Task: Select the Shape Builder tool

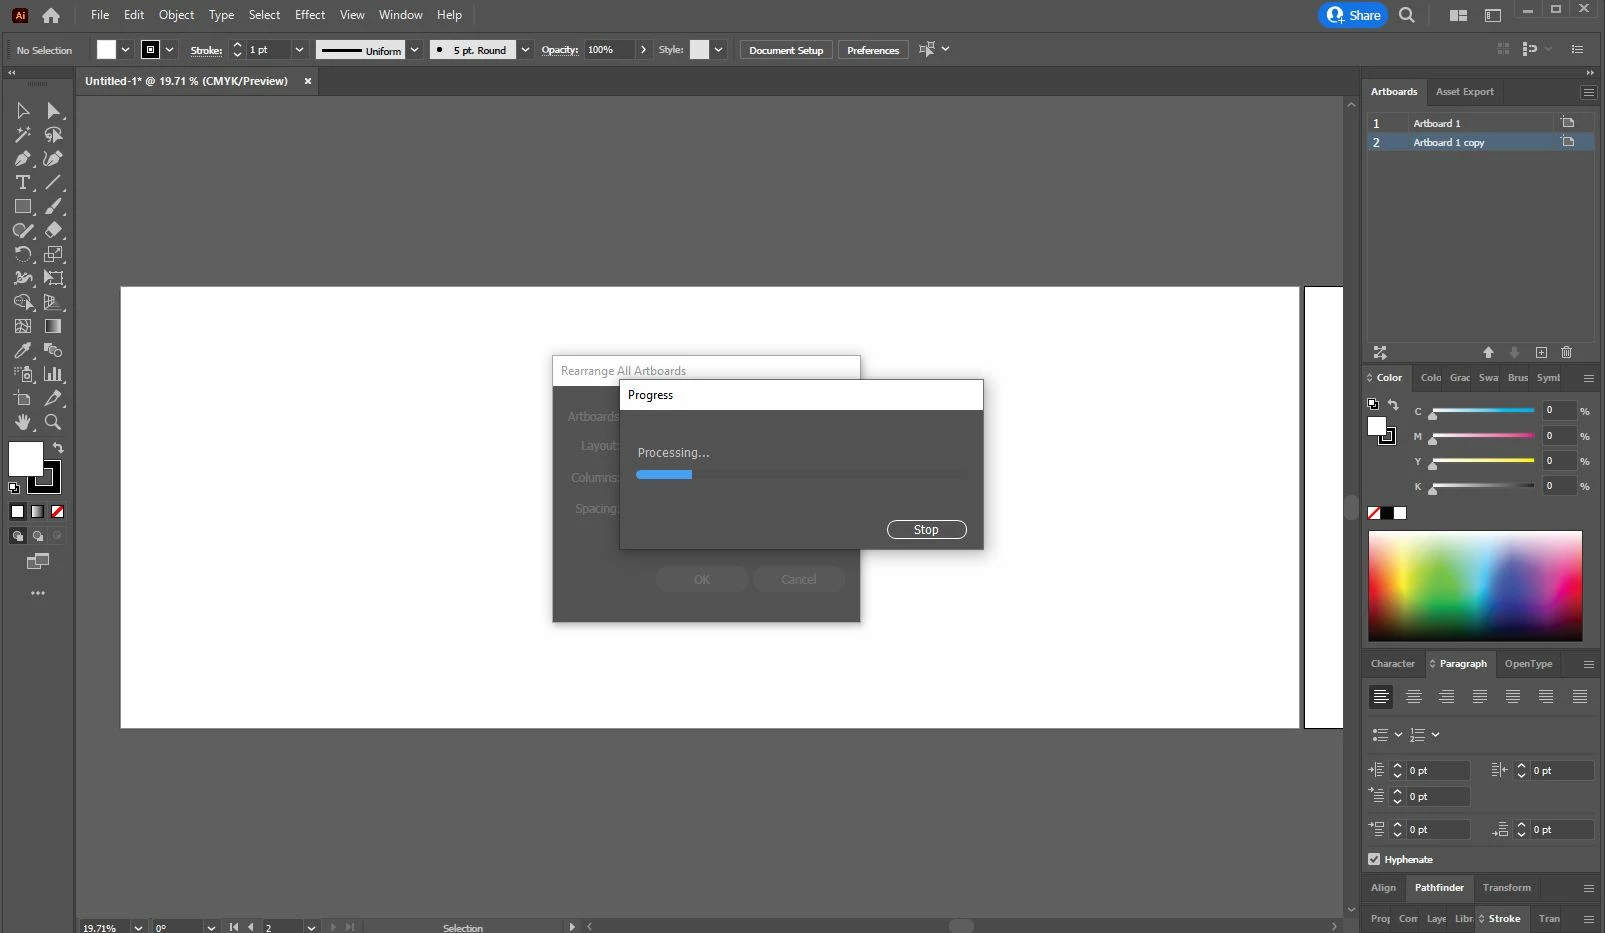Action: click(22, 303)
